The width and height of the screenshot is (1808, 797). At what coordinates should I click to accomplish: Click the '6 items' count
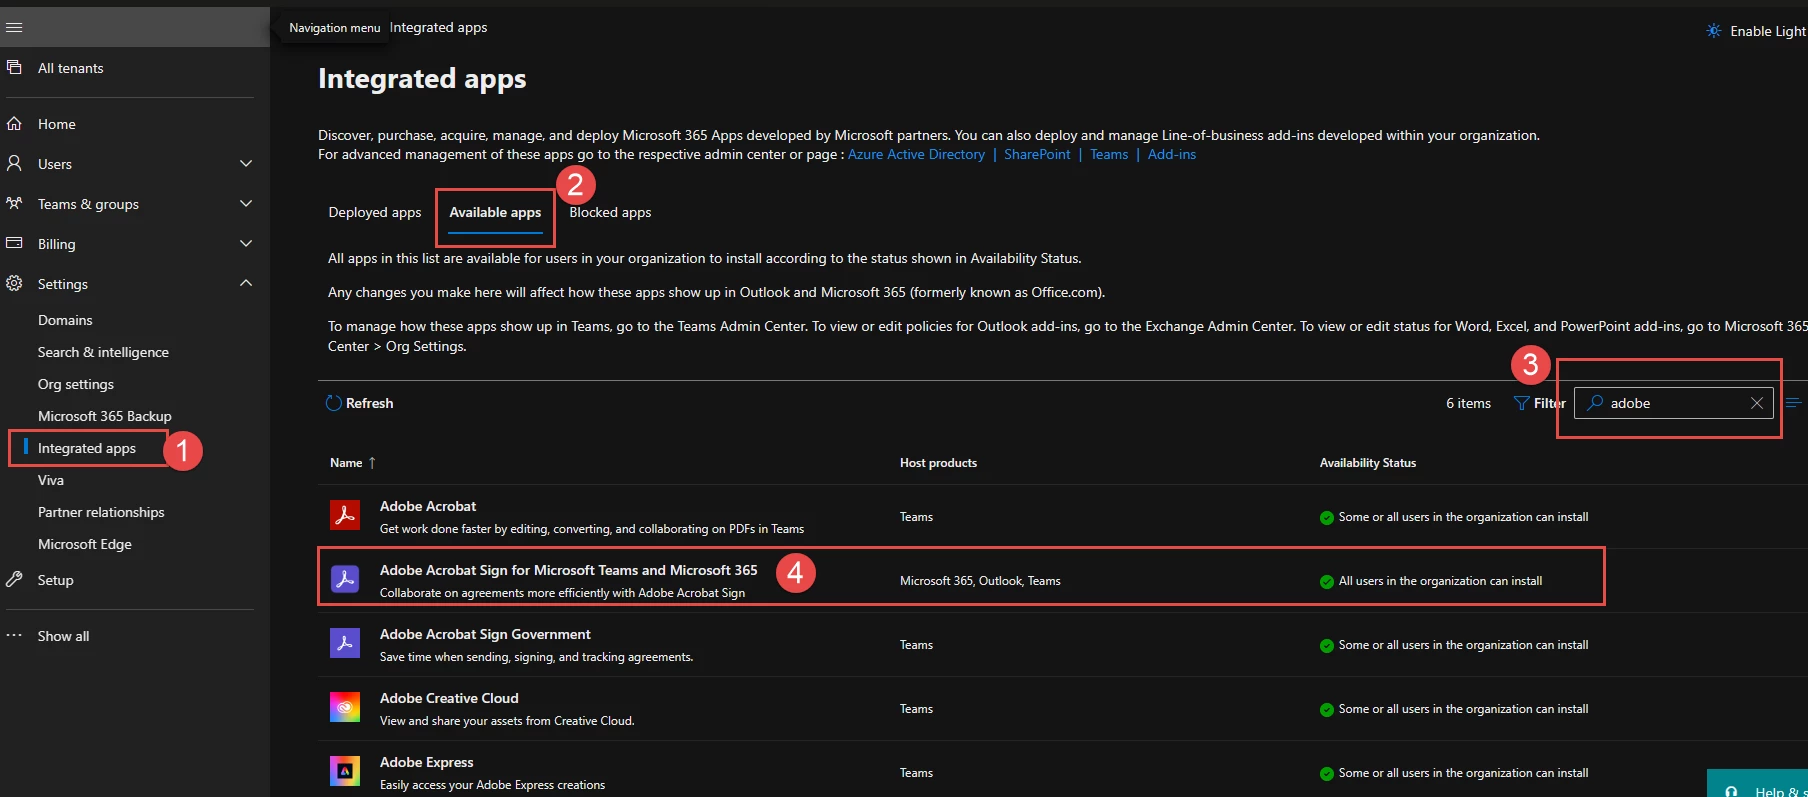click(x=1468, y=403)
